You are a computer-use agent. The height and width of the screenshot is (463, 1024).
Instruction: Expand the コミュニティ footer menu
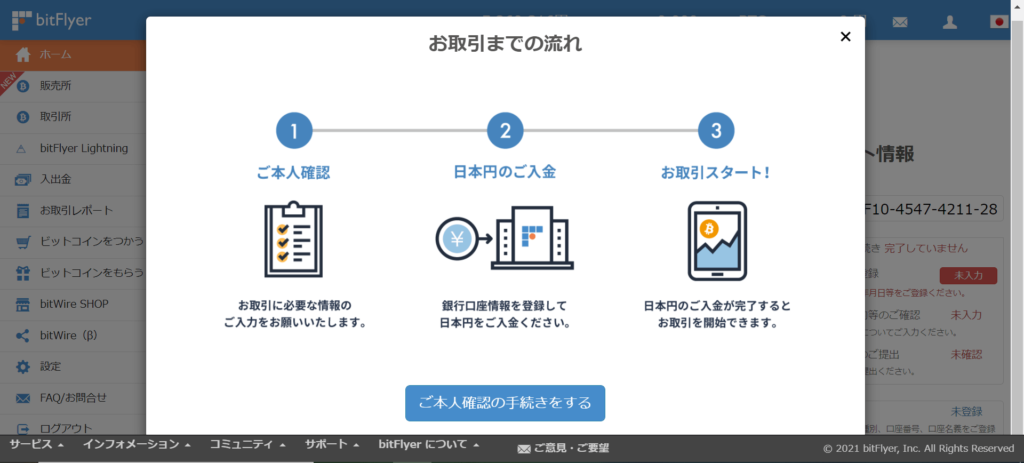pyautogui.click(x=248, y=445)
